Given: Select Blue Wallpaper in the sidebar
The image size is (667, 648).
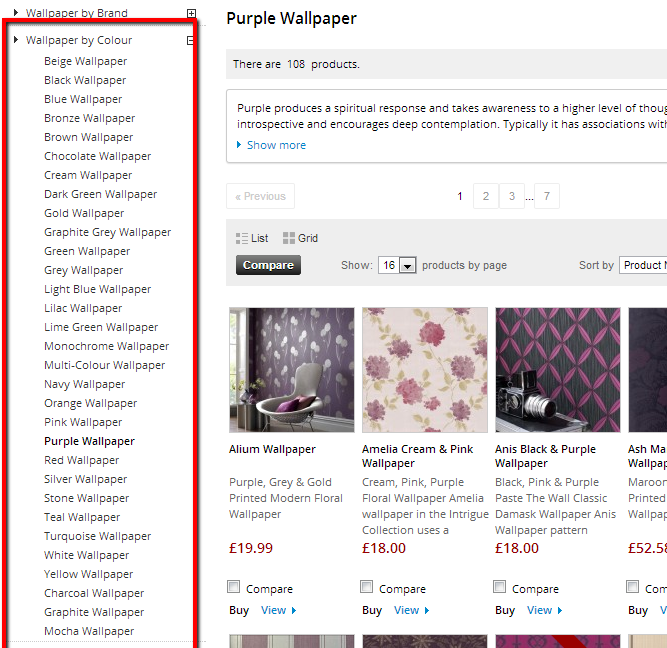Looking at the screenshot, I should pyautogui.click(x=83, y=99).
